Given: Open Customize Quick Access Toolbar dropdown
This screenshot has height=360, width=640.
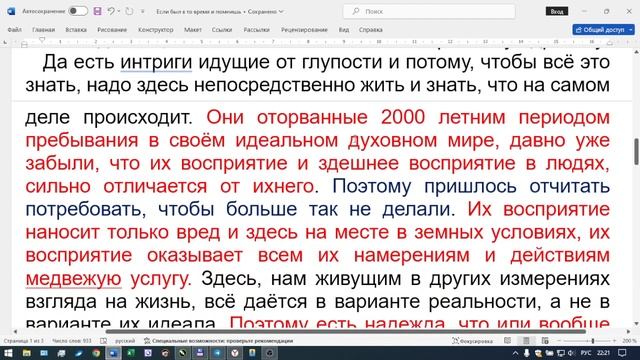Looking at the screenshot, I should click(x=142, y=11).
